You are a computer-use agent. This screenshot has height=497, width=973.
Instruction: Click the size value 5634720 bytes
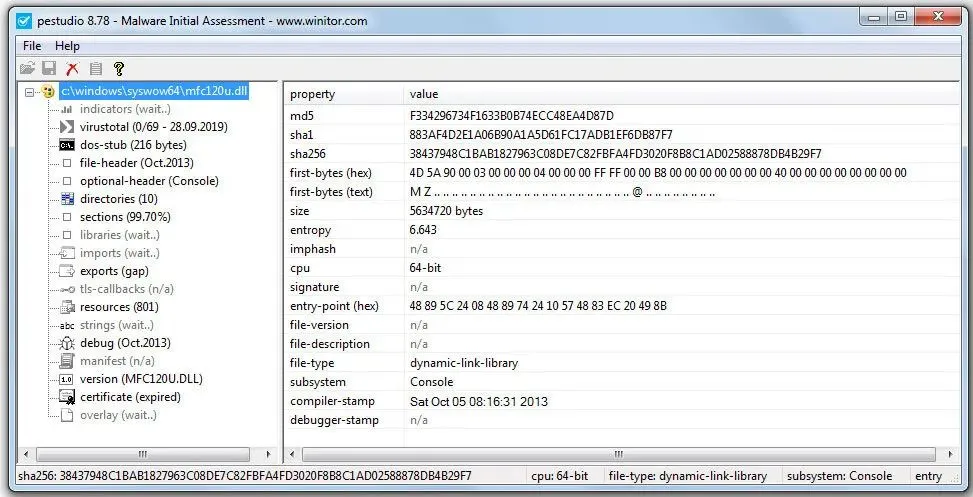pos(446,211)
